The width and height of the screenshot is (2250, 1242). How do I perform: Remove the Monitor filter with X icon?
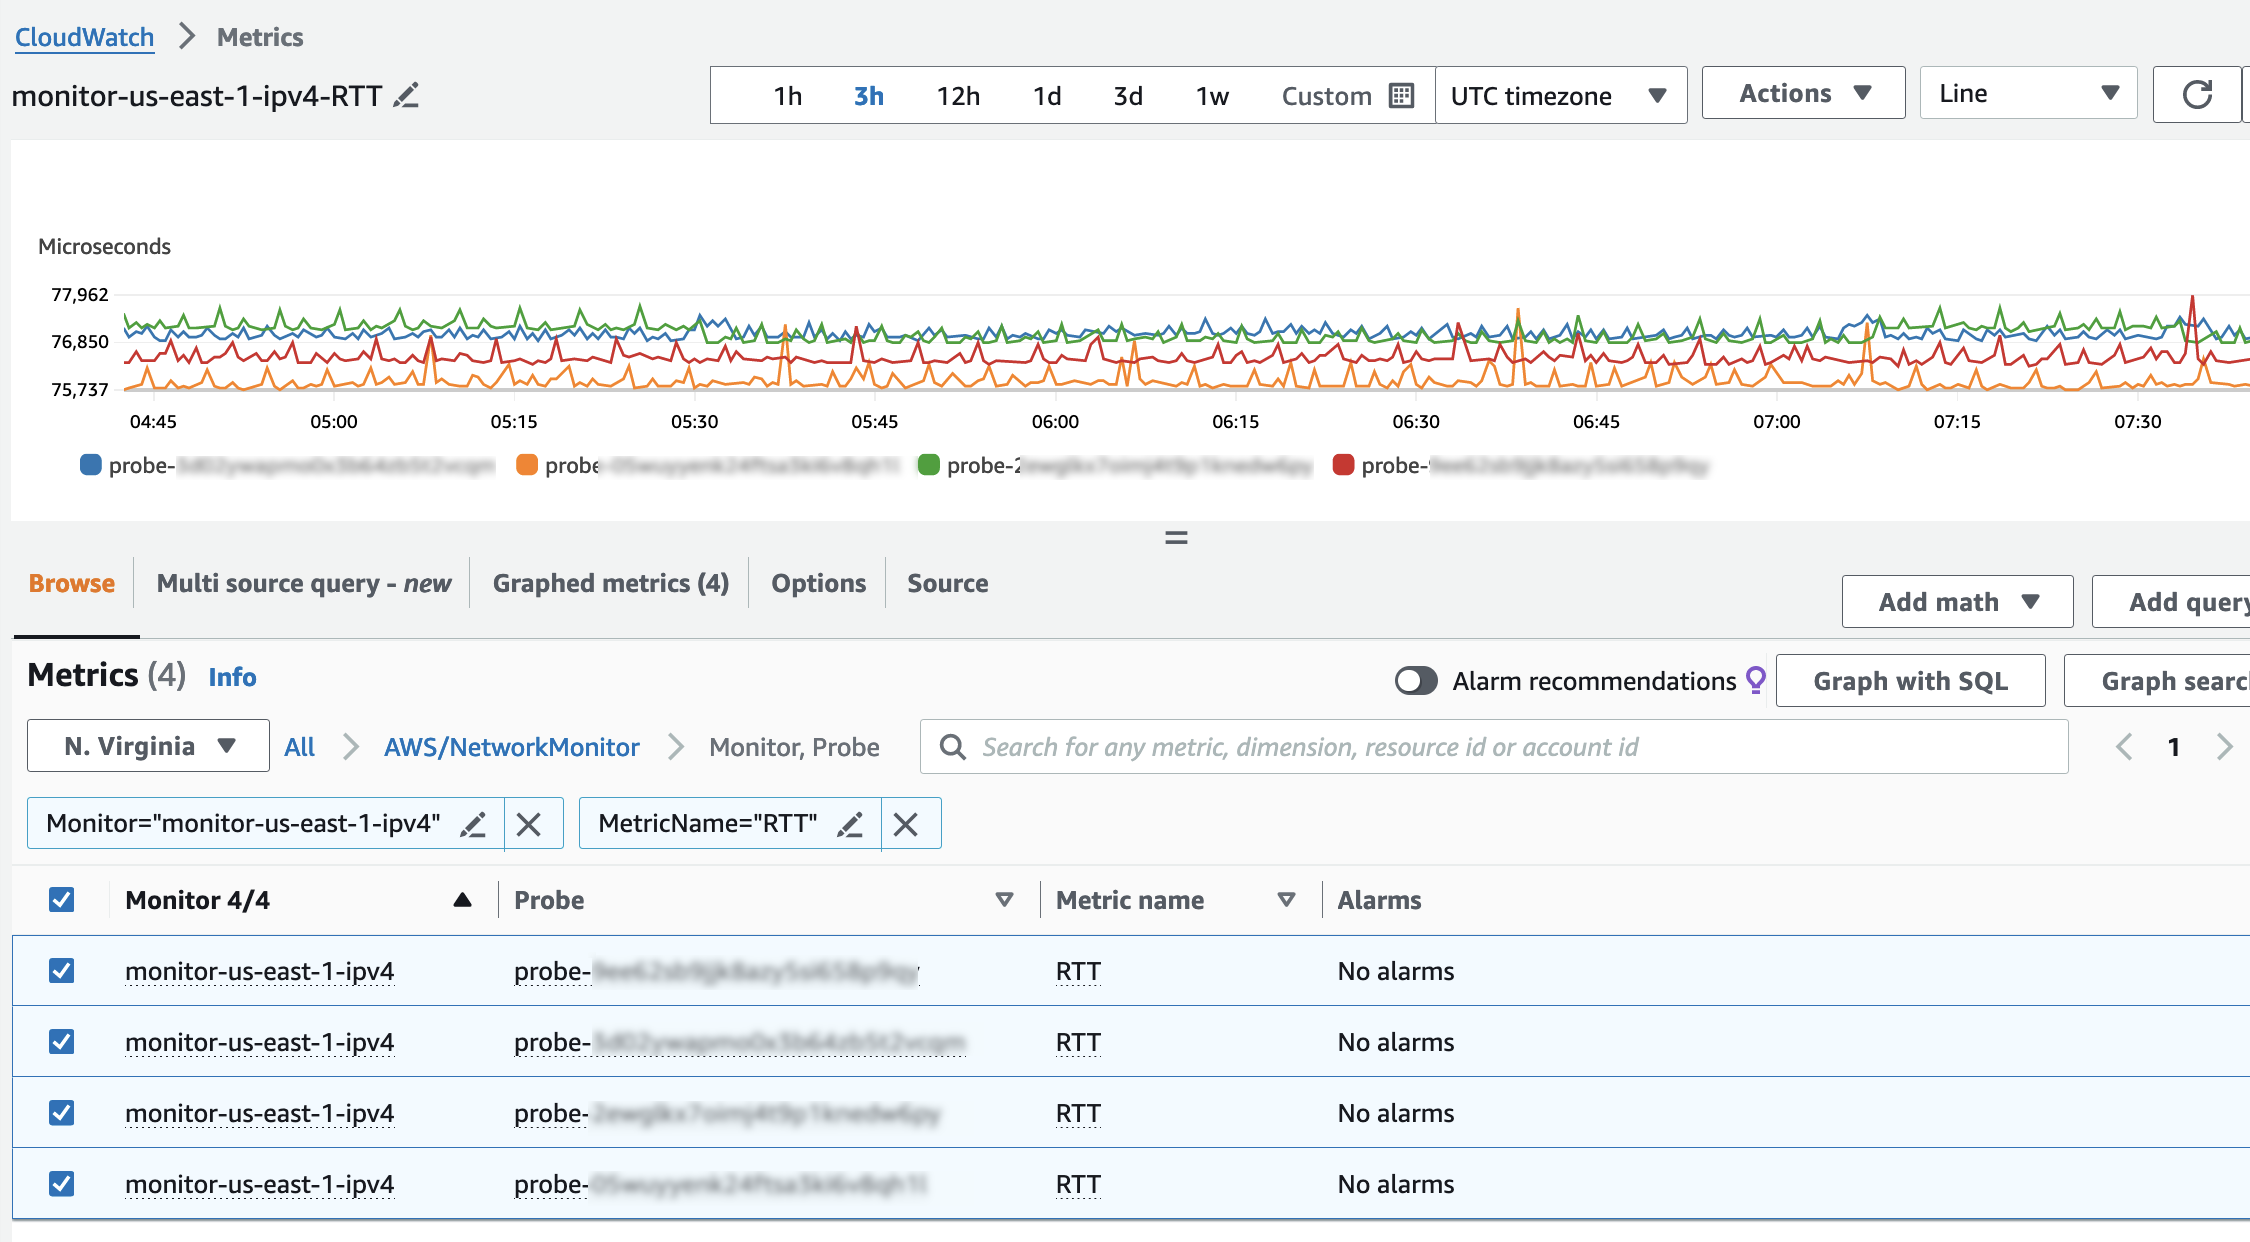529,824
